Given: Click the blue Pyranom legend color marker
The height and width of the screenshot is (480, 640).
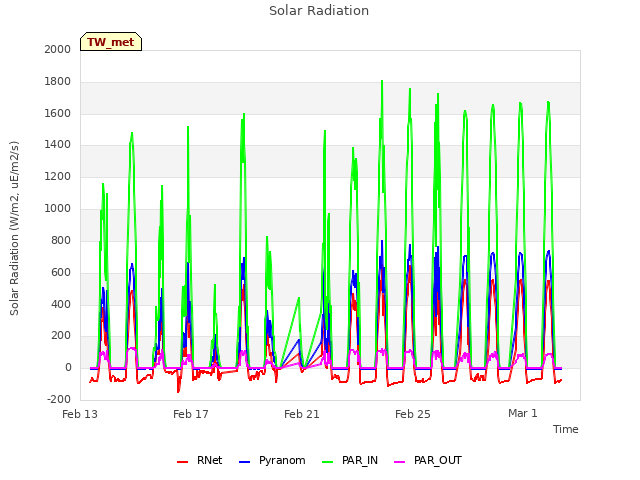Looking at the screenshot, I should pyautogui.click(x=244, y=462).
